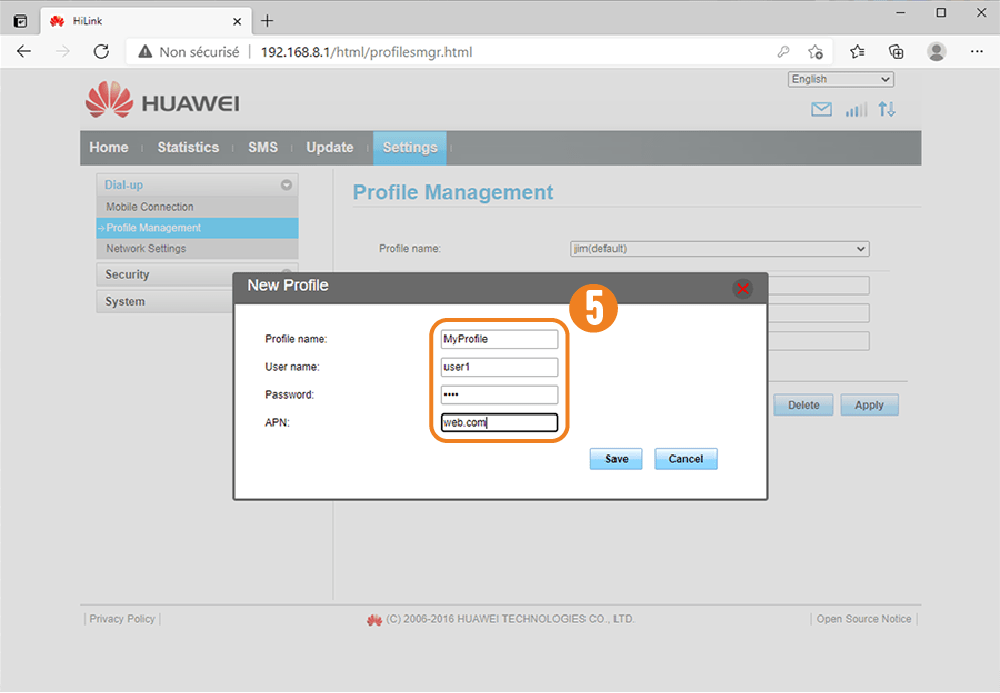Image resolution: width=1000 pixels, height=693 pixels.
Task: Open the Profile name jim(default) dropdown
Action: (719, 249)
